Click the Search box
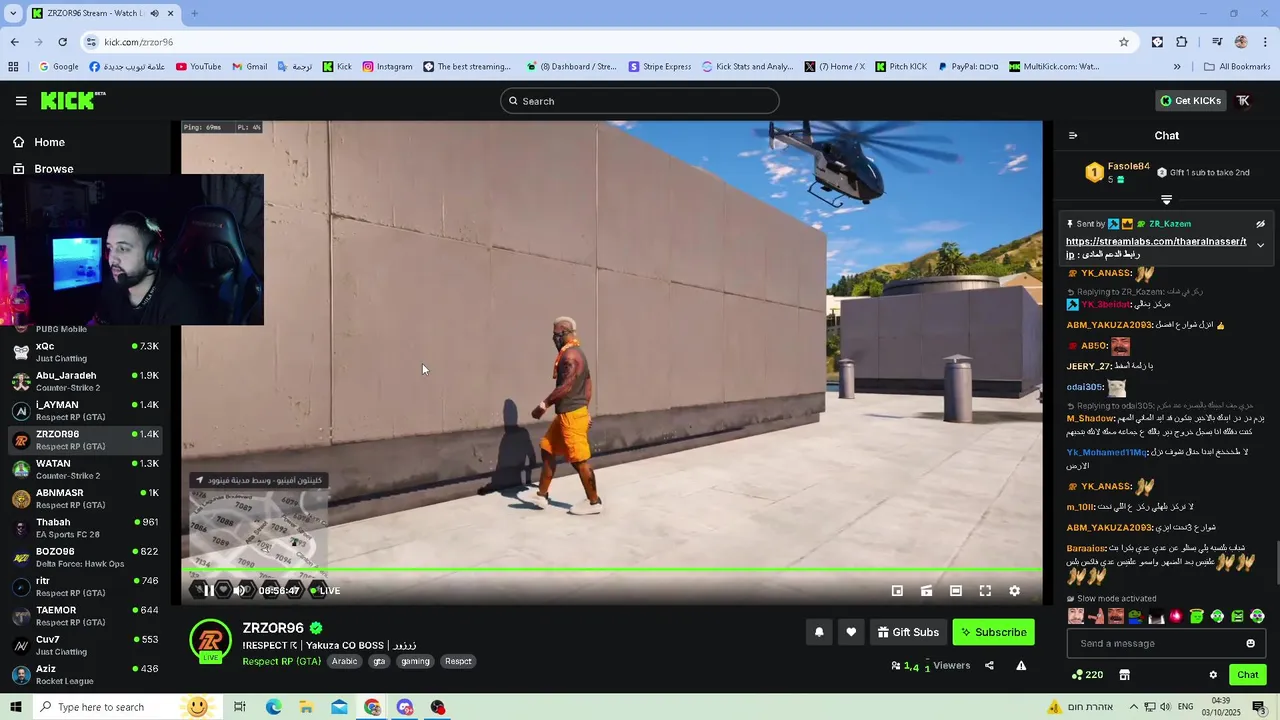The height and width of the screenshot is (720, 1280). pyautogui.click(x=640, y=101)
